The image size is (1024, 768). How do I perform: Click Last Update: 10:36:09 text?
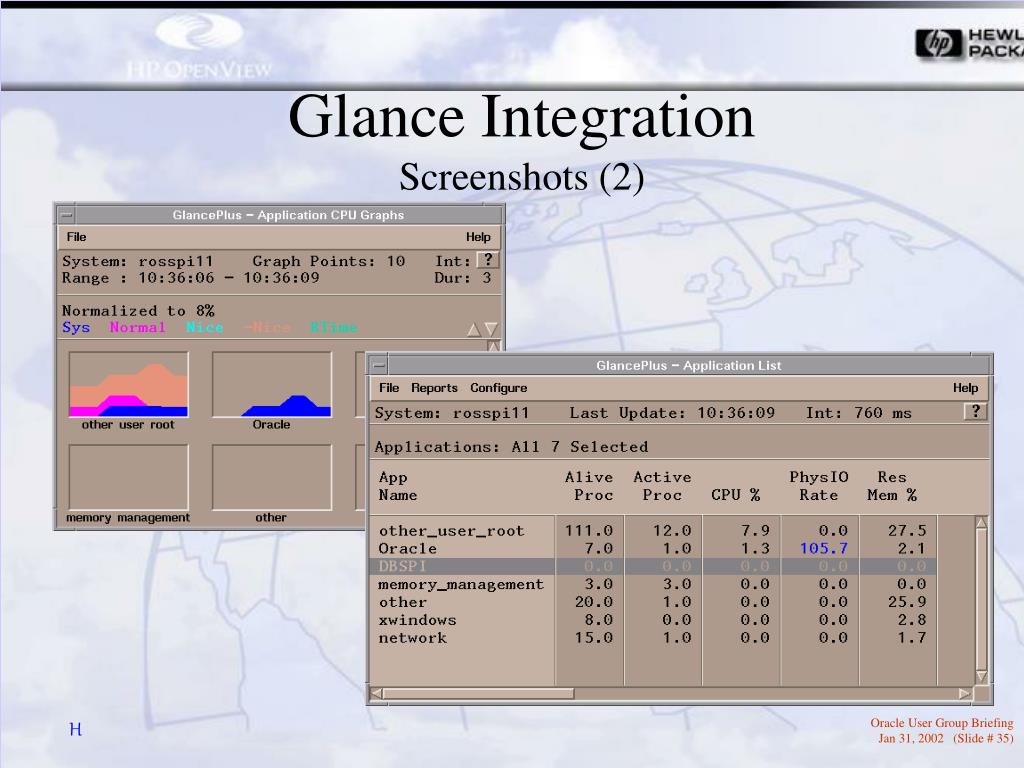[672, 413]
